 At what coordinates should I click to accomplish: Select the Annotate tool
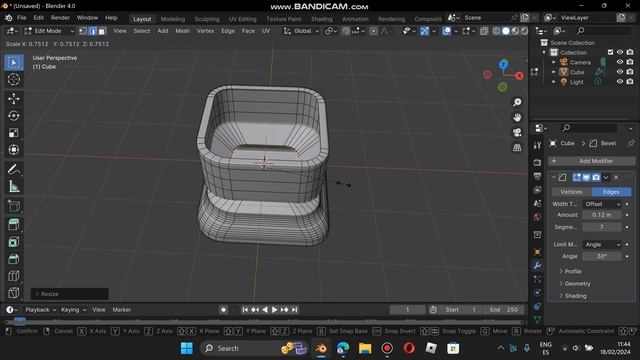pyautogui.click(x=13, y=169)
